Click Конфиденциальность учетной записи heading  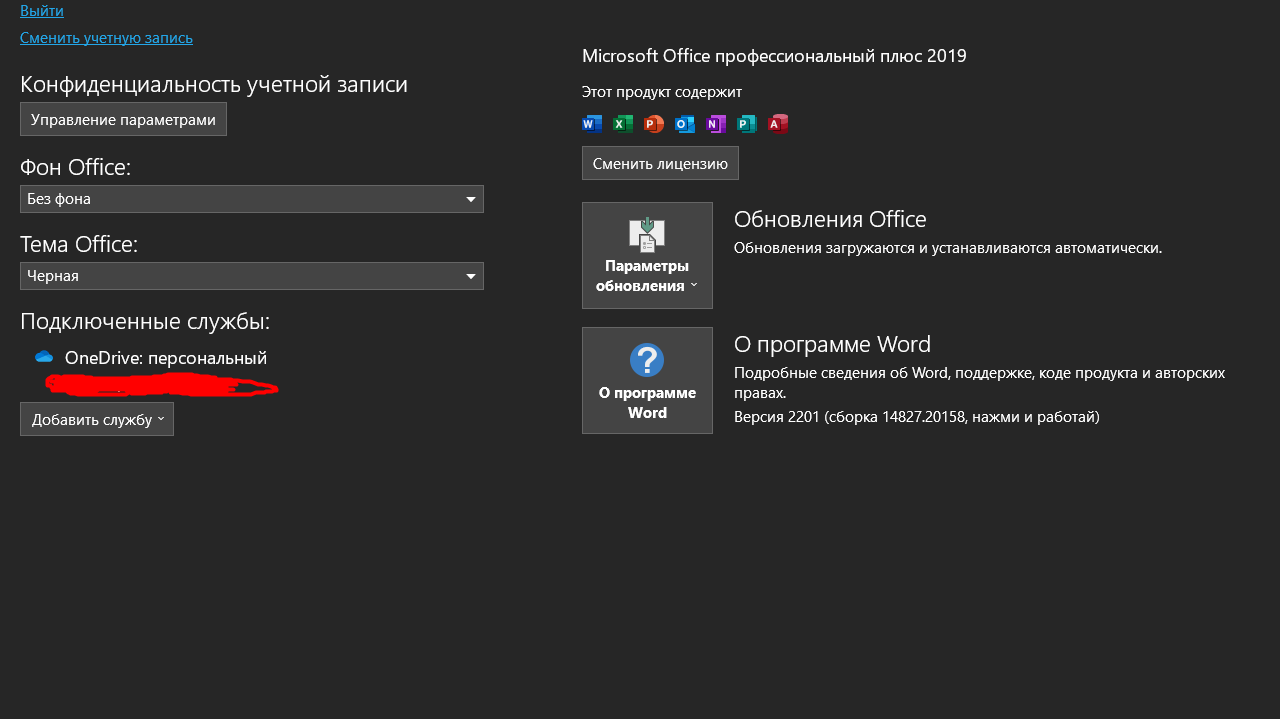[214, 84]
